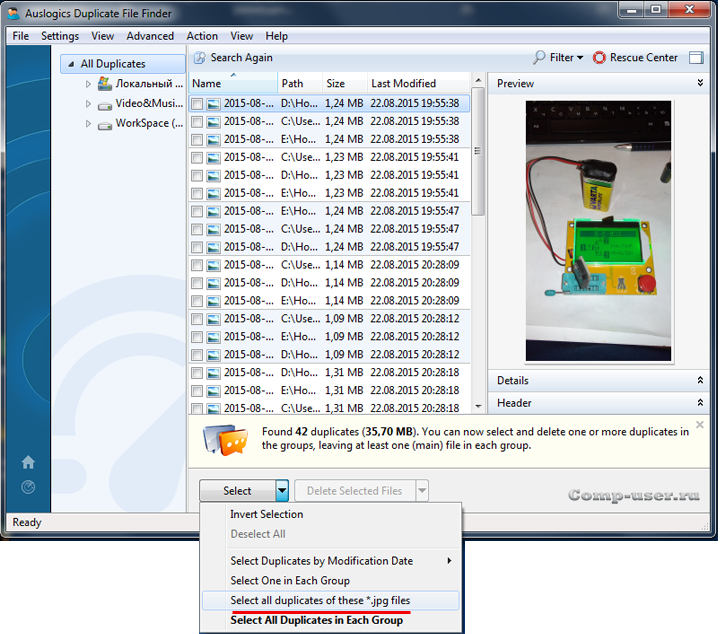Expand the Details panel chevron

pos(700,380)
